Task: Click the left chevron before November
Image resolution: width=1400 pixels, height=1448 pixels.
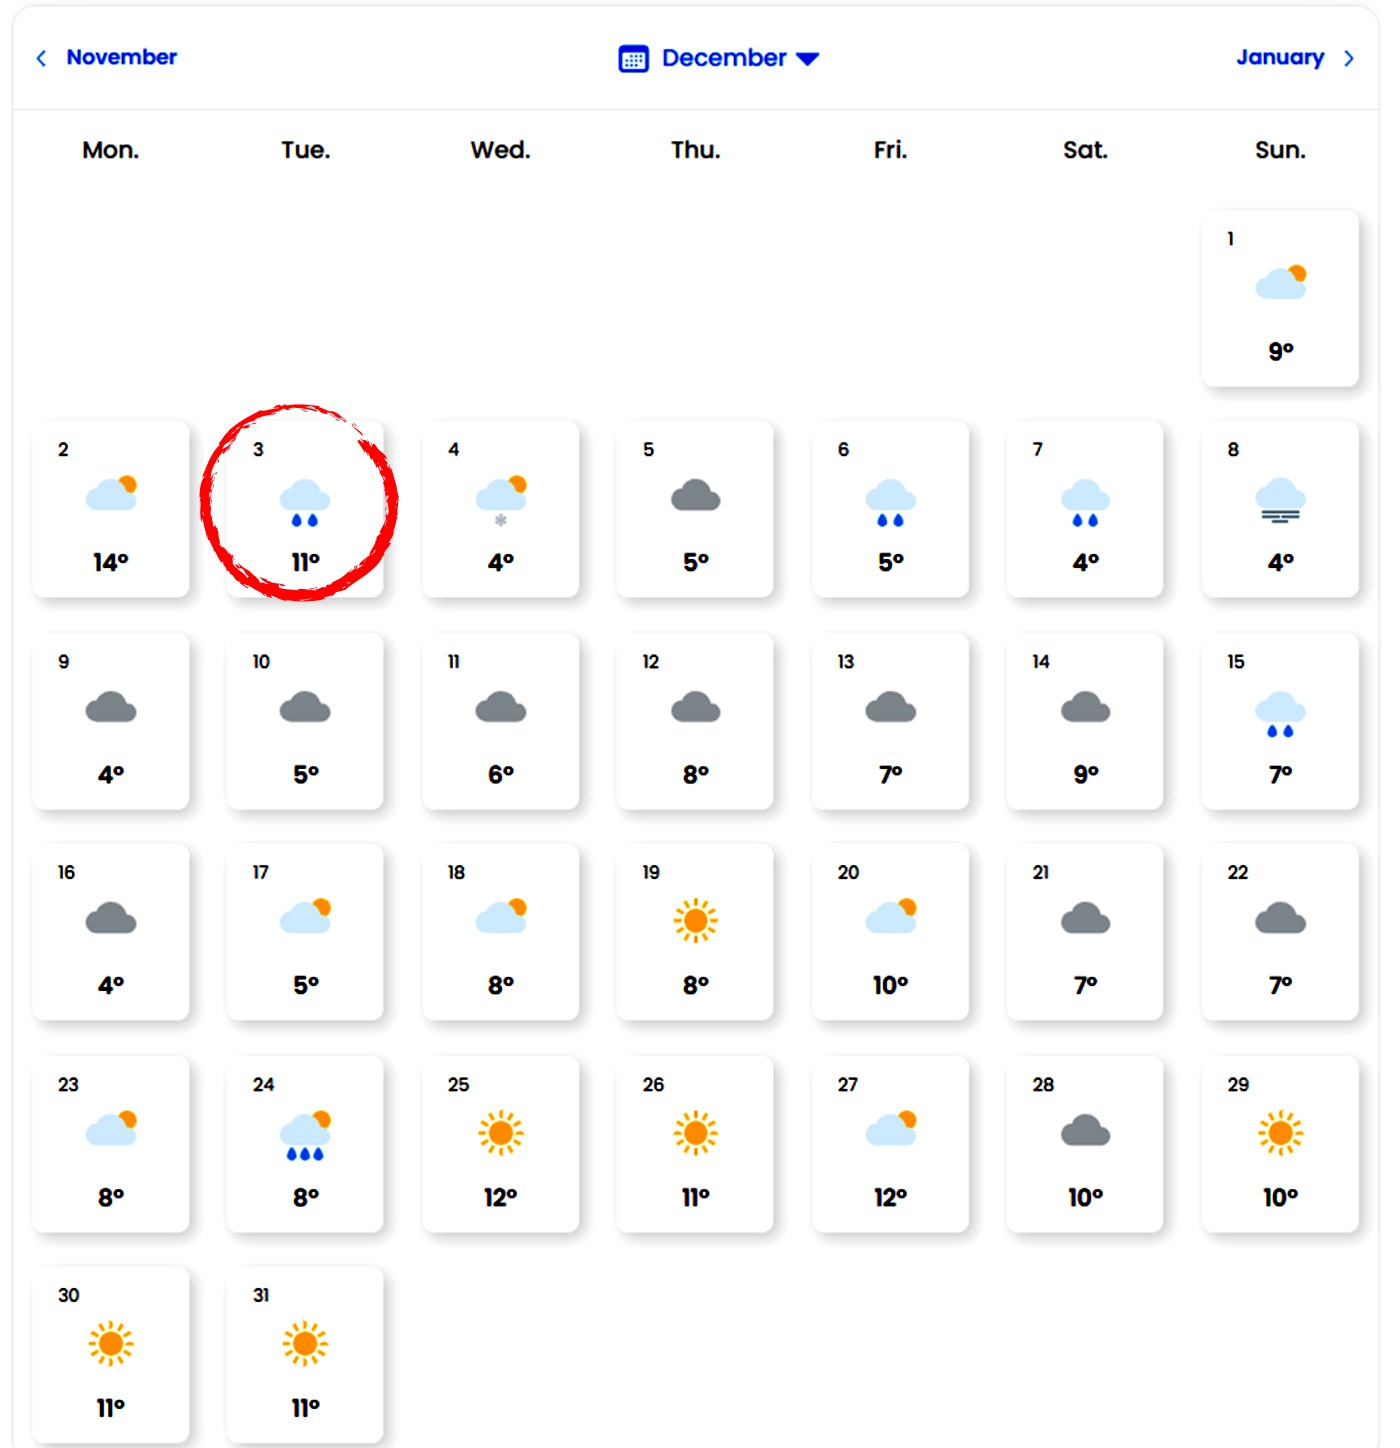Action: tap(41, 58)
